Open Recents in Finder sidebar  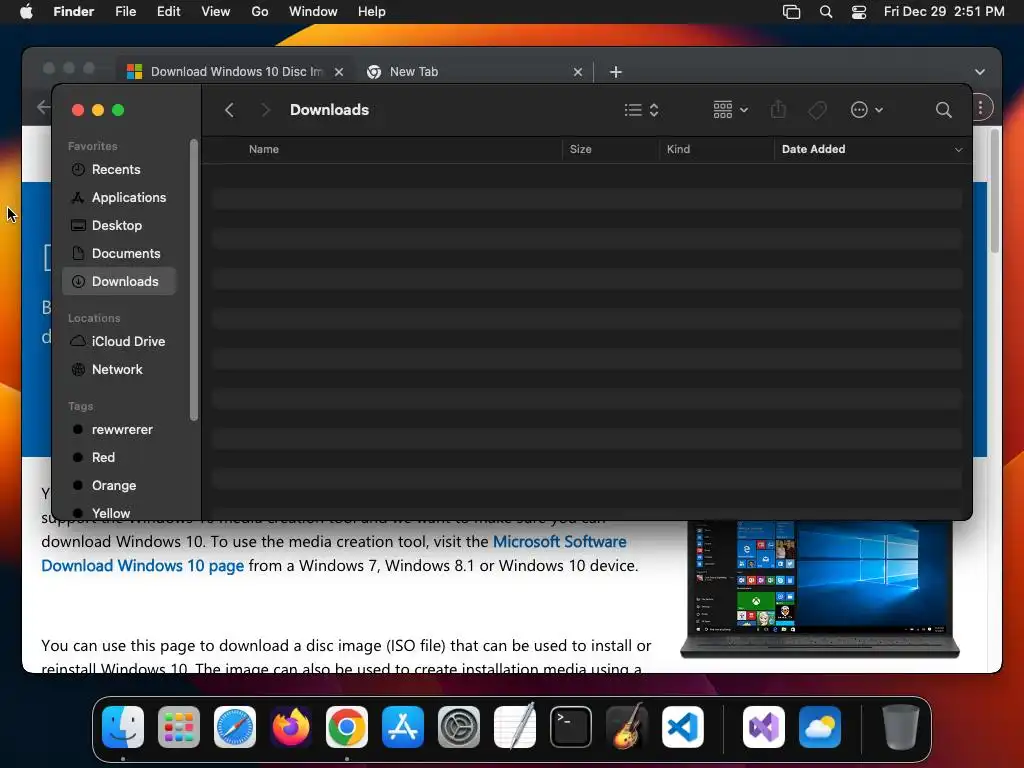118,169
